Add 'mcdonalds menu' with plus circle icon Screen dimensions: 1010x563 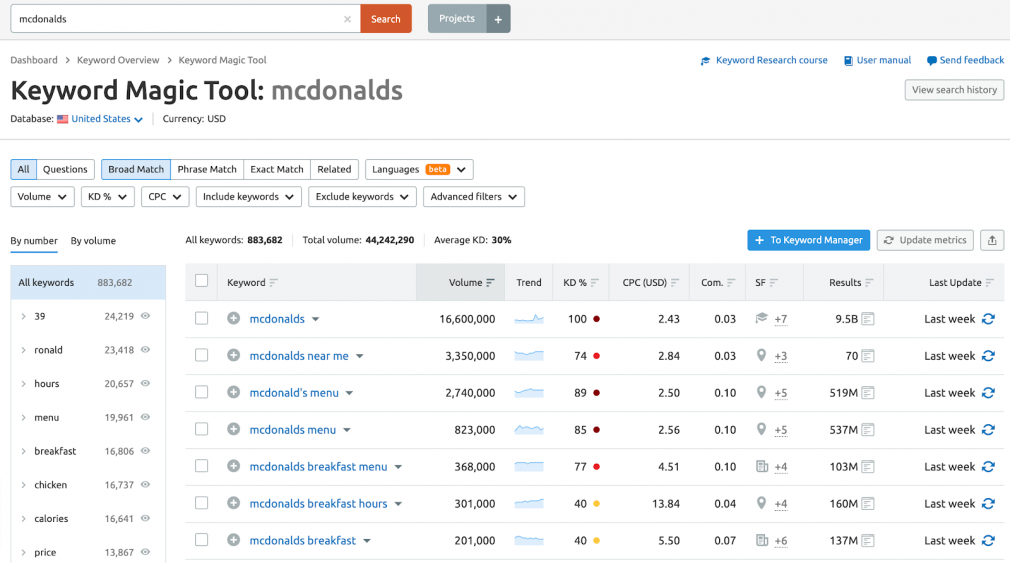click(x=233, y=429)
